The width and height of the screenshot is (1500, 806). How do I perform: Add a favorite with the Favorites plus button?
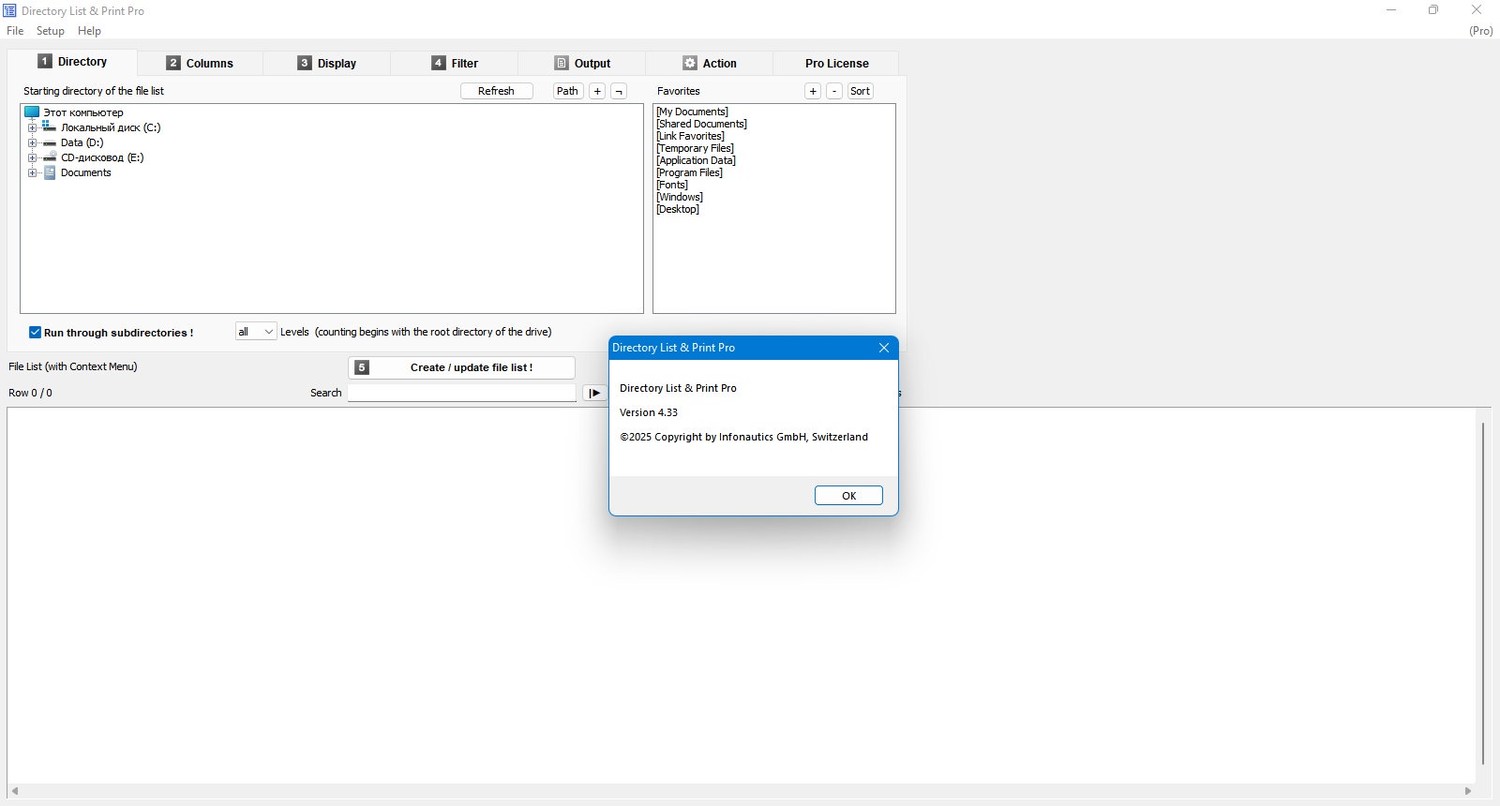813,91
